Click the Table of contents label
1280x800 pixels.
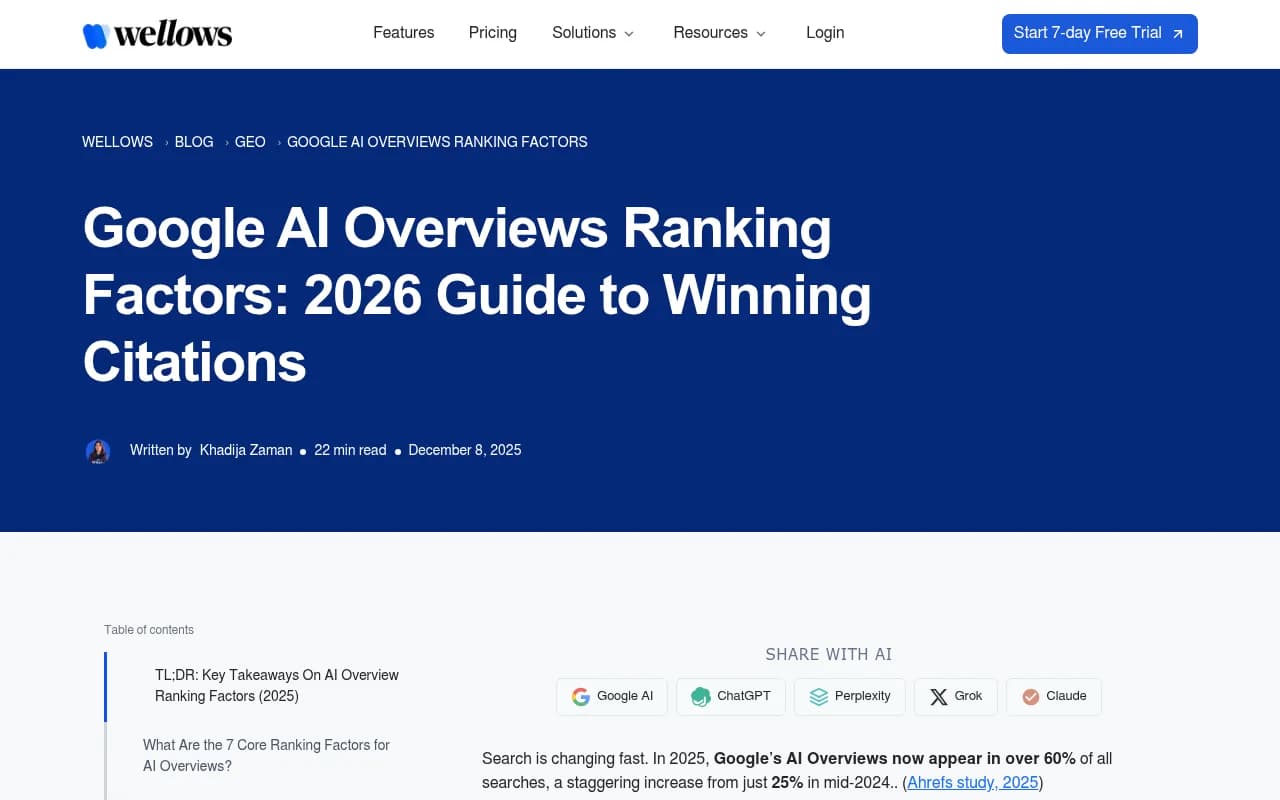[149, 630]
